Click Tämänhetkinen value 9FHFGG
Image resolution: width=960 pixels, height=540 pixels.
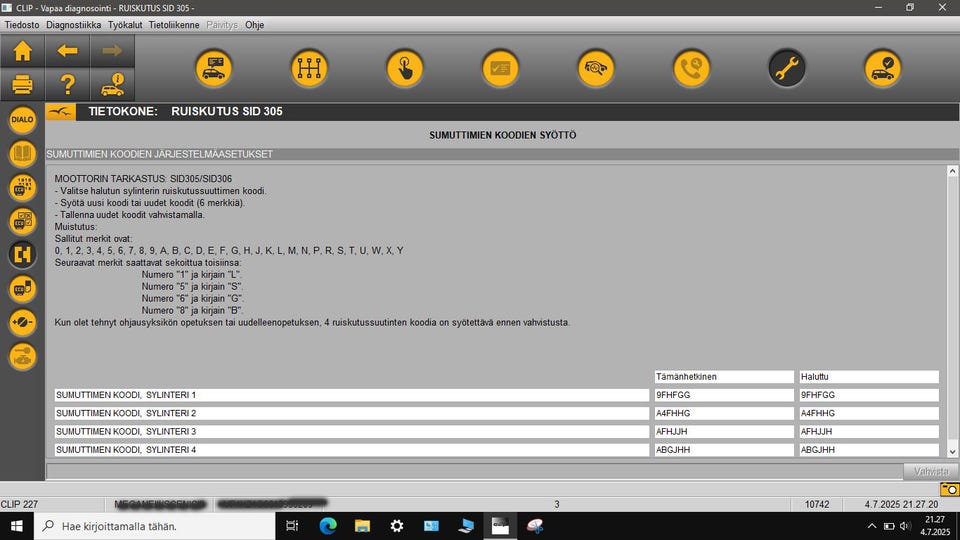[x=724, y=395]
